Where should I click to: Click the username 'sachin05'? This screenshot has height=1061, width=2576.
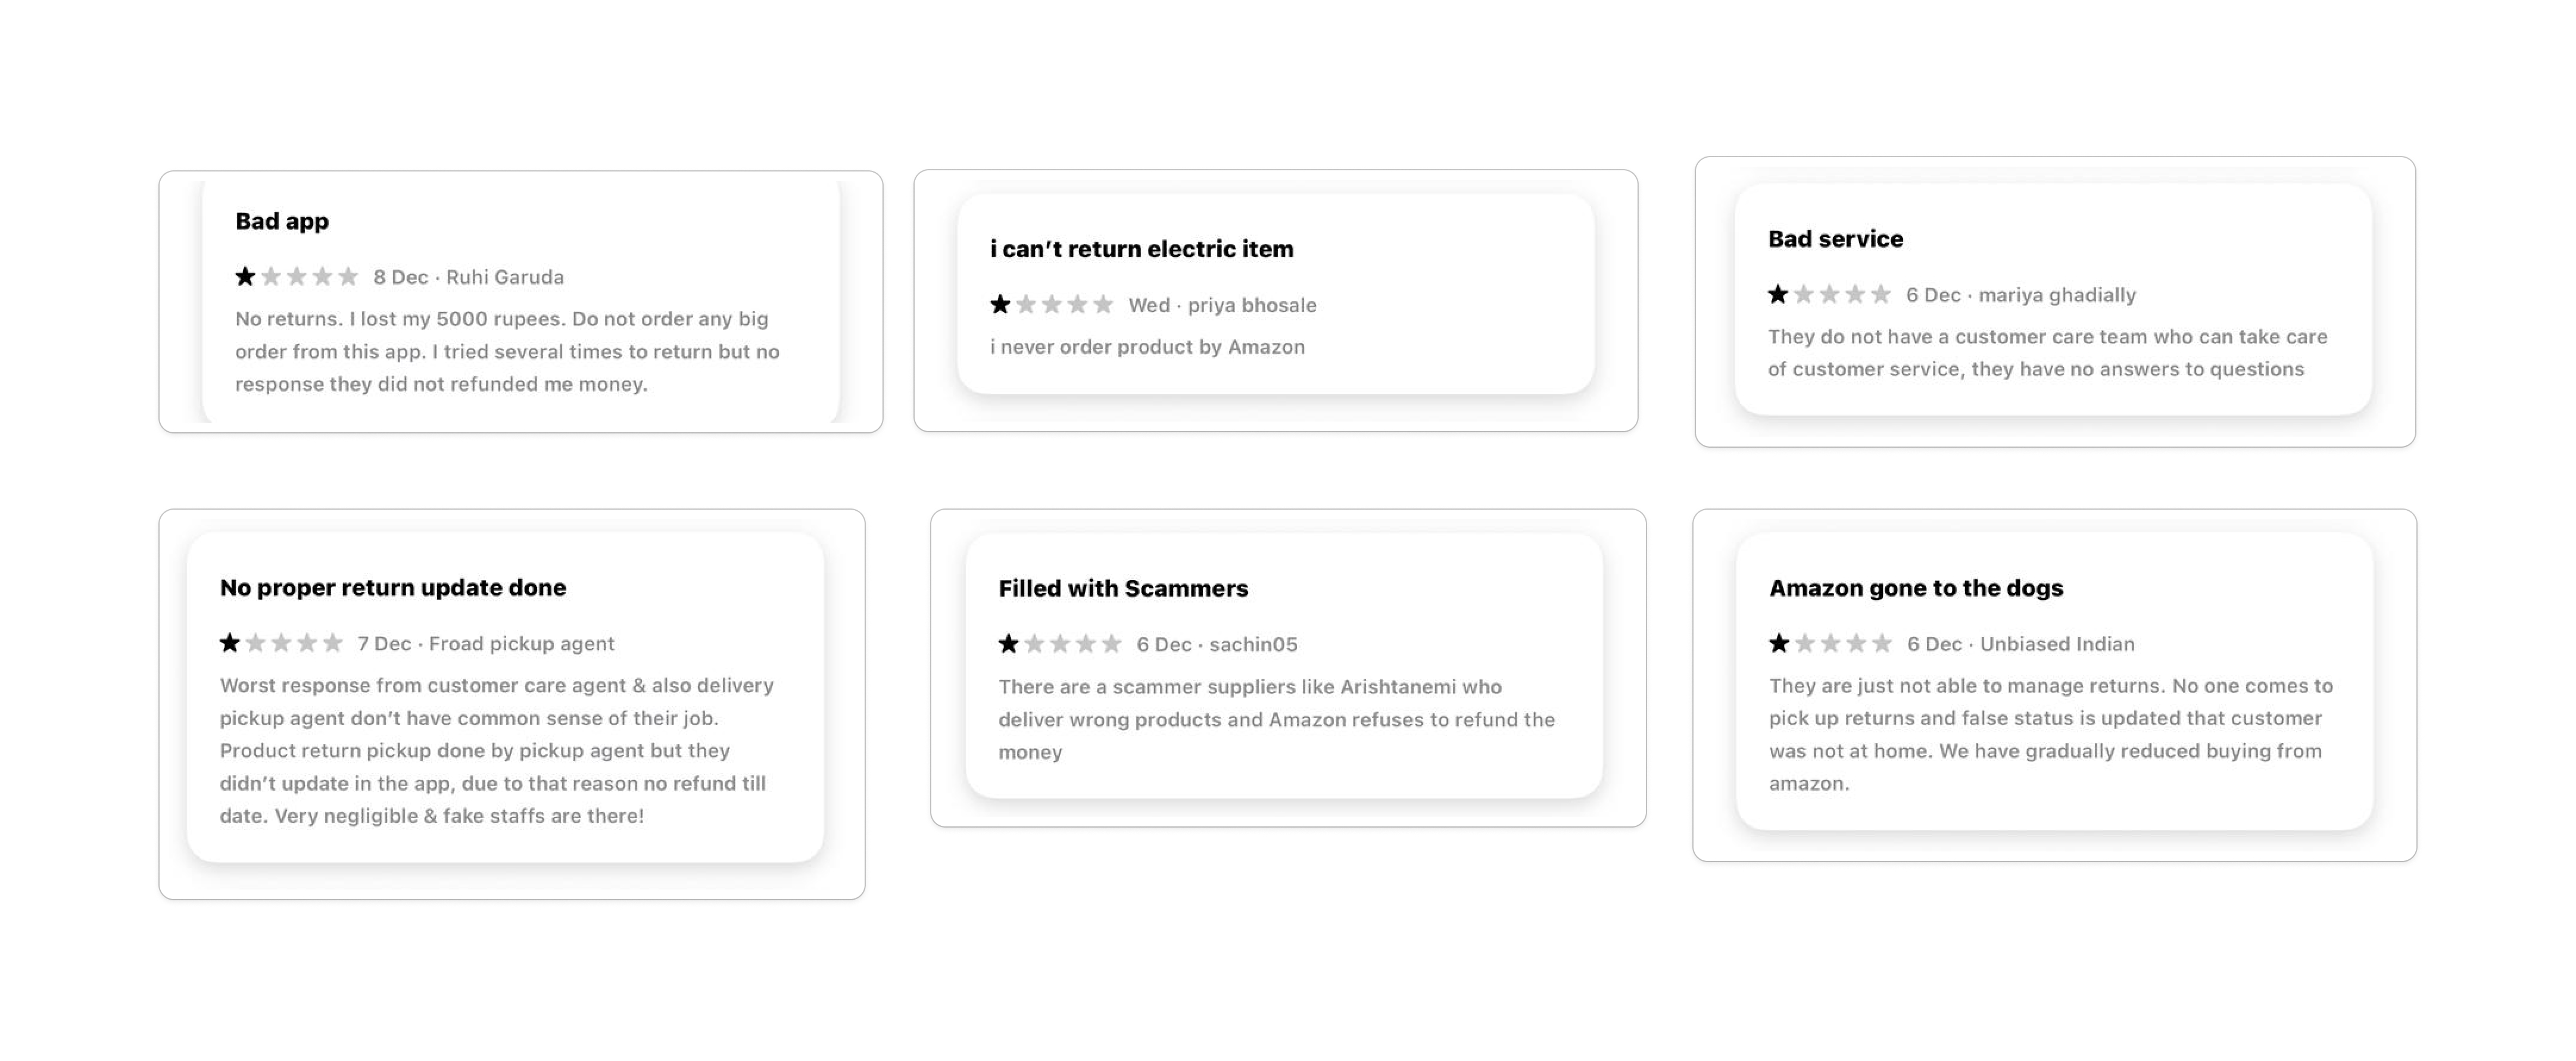1253,644
